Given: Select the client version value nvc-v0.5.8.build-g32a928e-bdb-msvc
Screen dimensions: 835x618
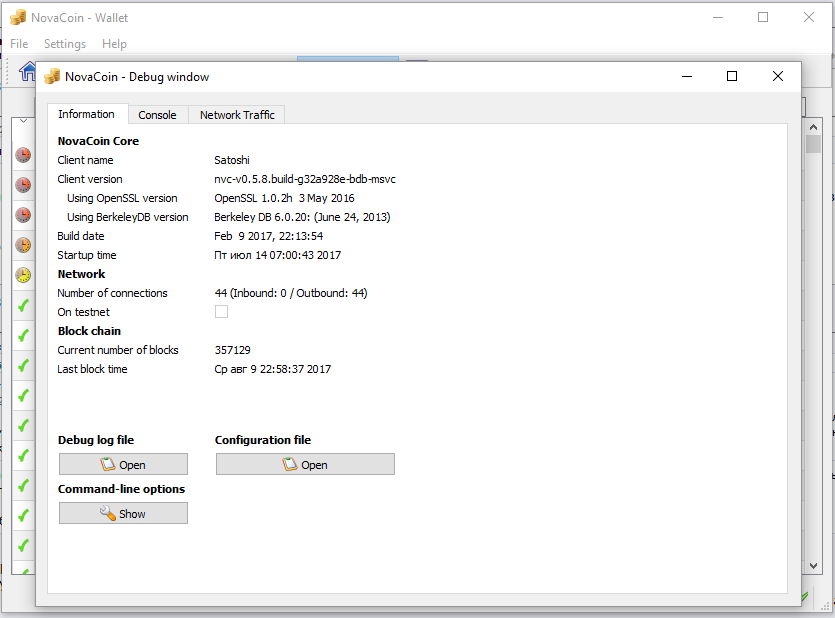Looking at the screenshot, I should pos(305,179).
